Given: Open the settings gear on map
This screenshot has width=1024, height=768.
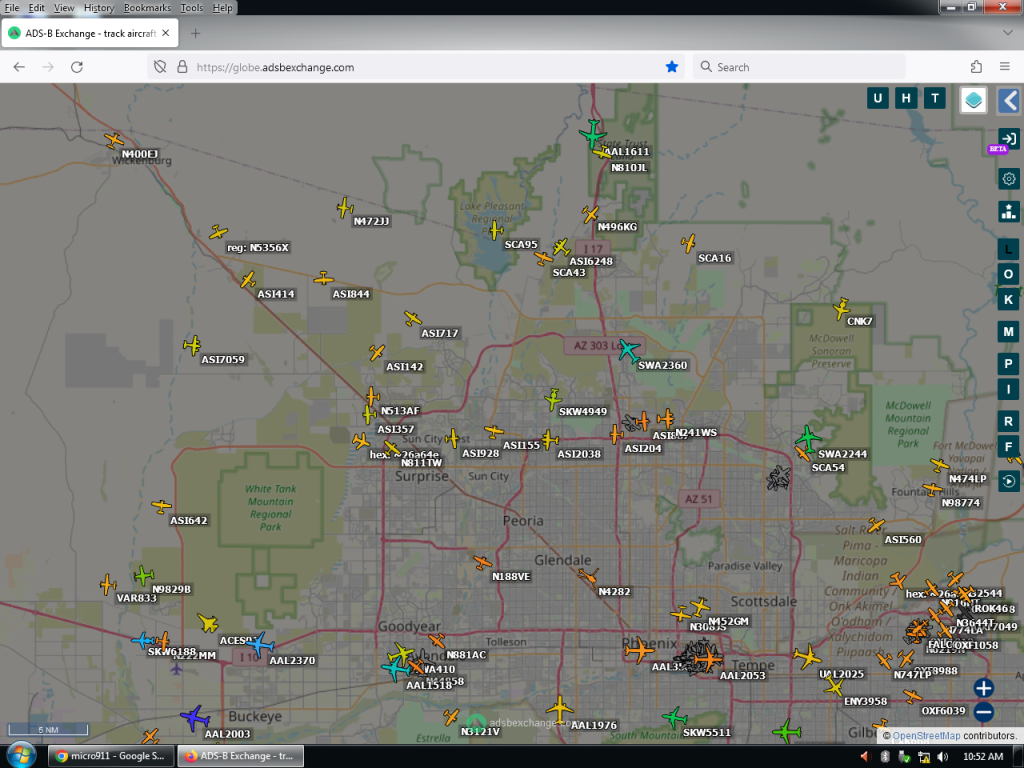Looking at the screenshot, I should click(1009, 178).
